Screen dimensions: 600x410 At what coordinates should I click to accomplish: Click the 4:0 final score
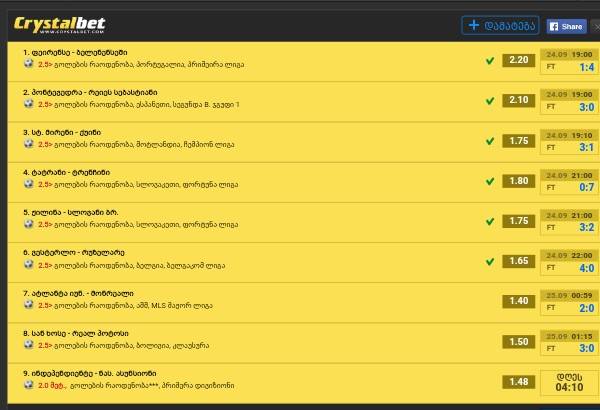pyautogui.click(x=587, y=268)
